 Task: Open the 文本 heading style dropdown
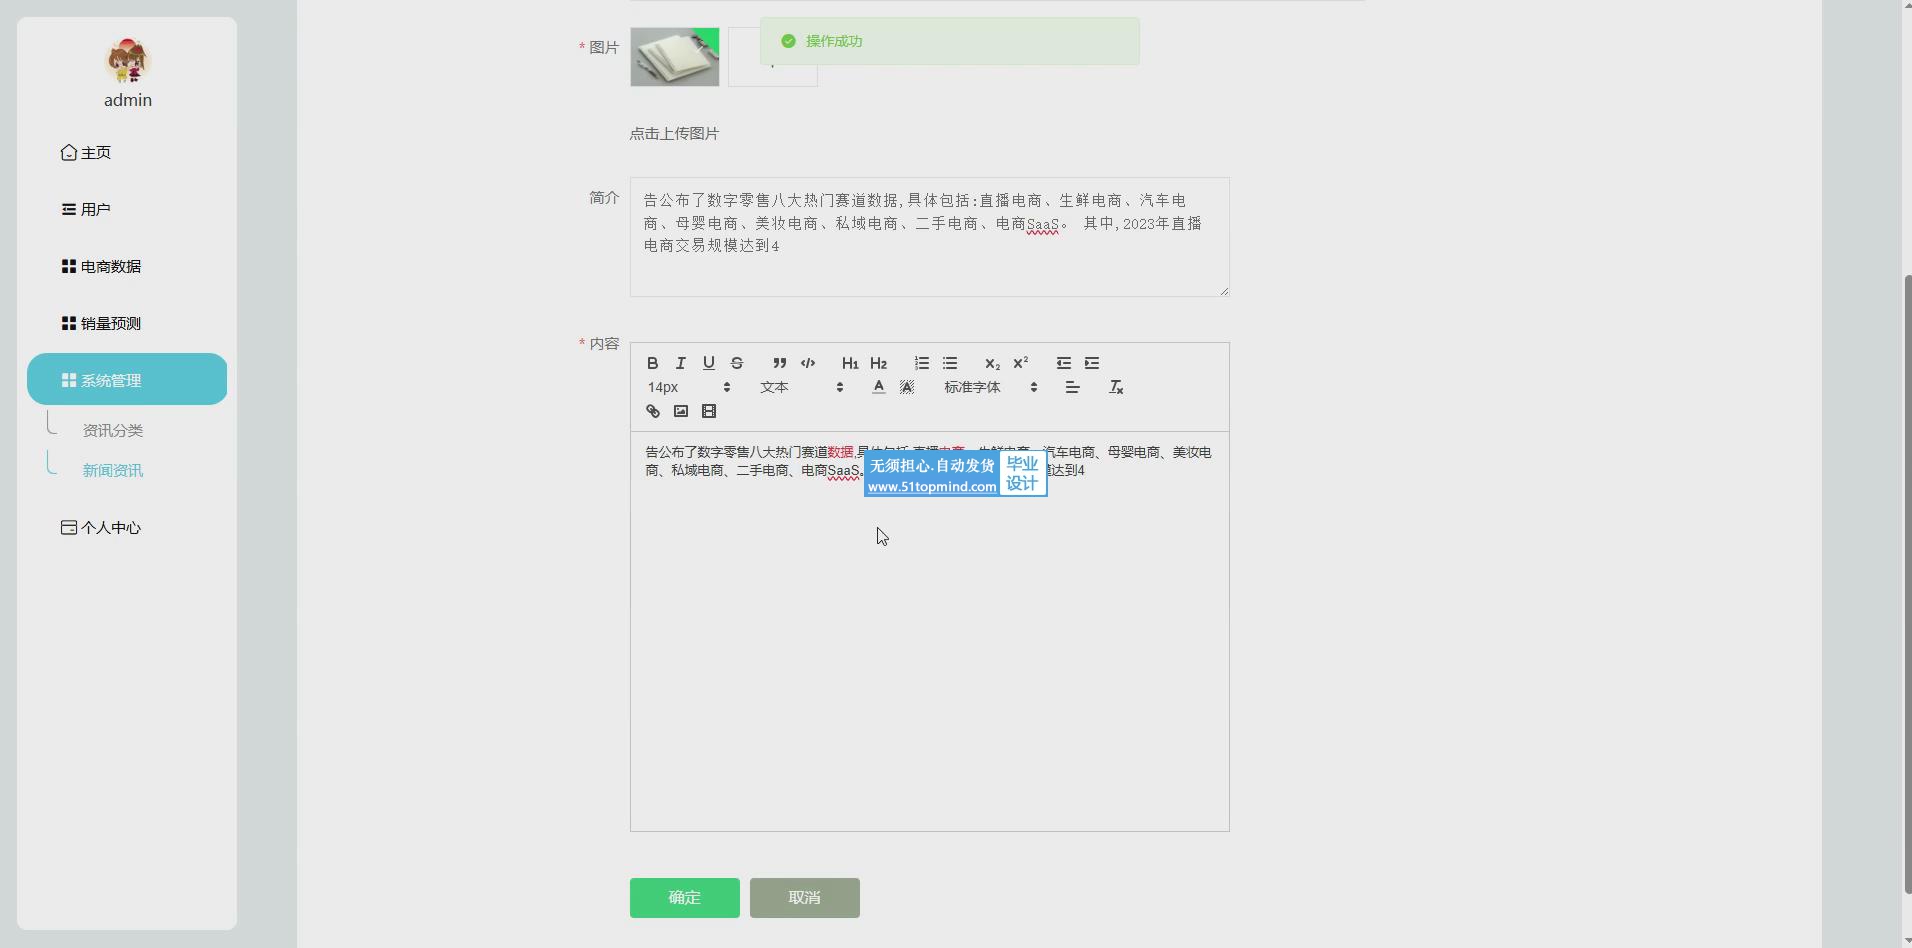[x=801, y=387]
